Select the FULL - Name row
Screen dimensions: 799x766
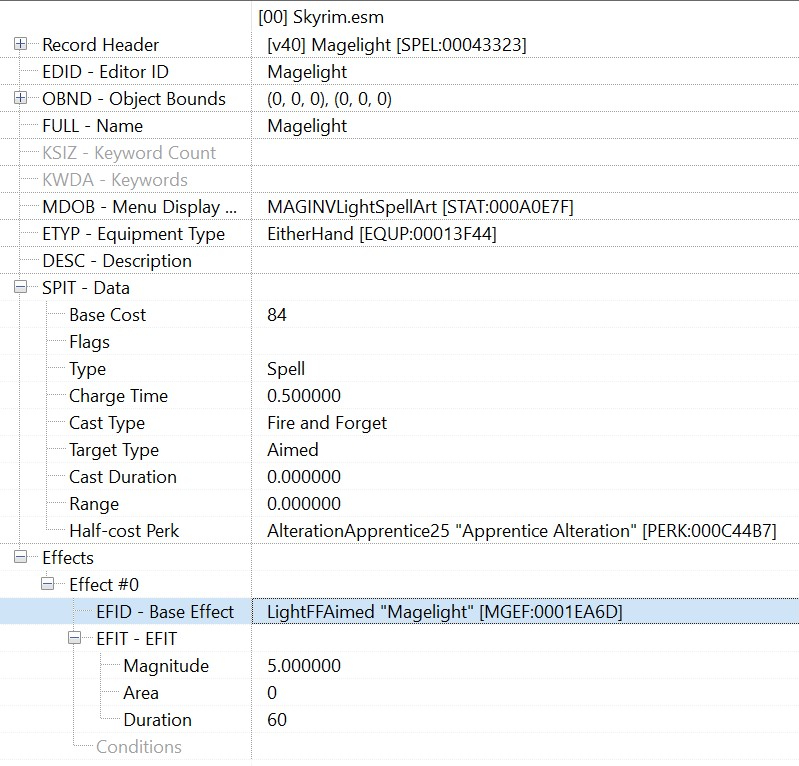[400, 126]
